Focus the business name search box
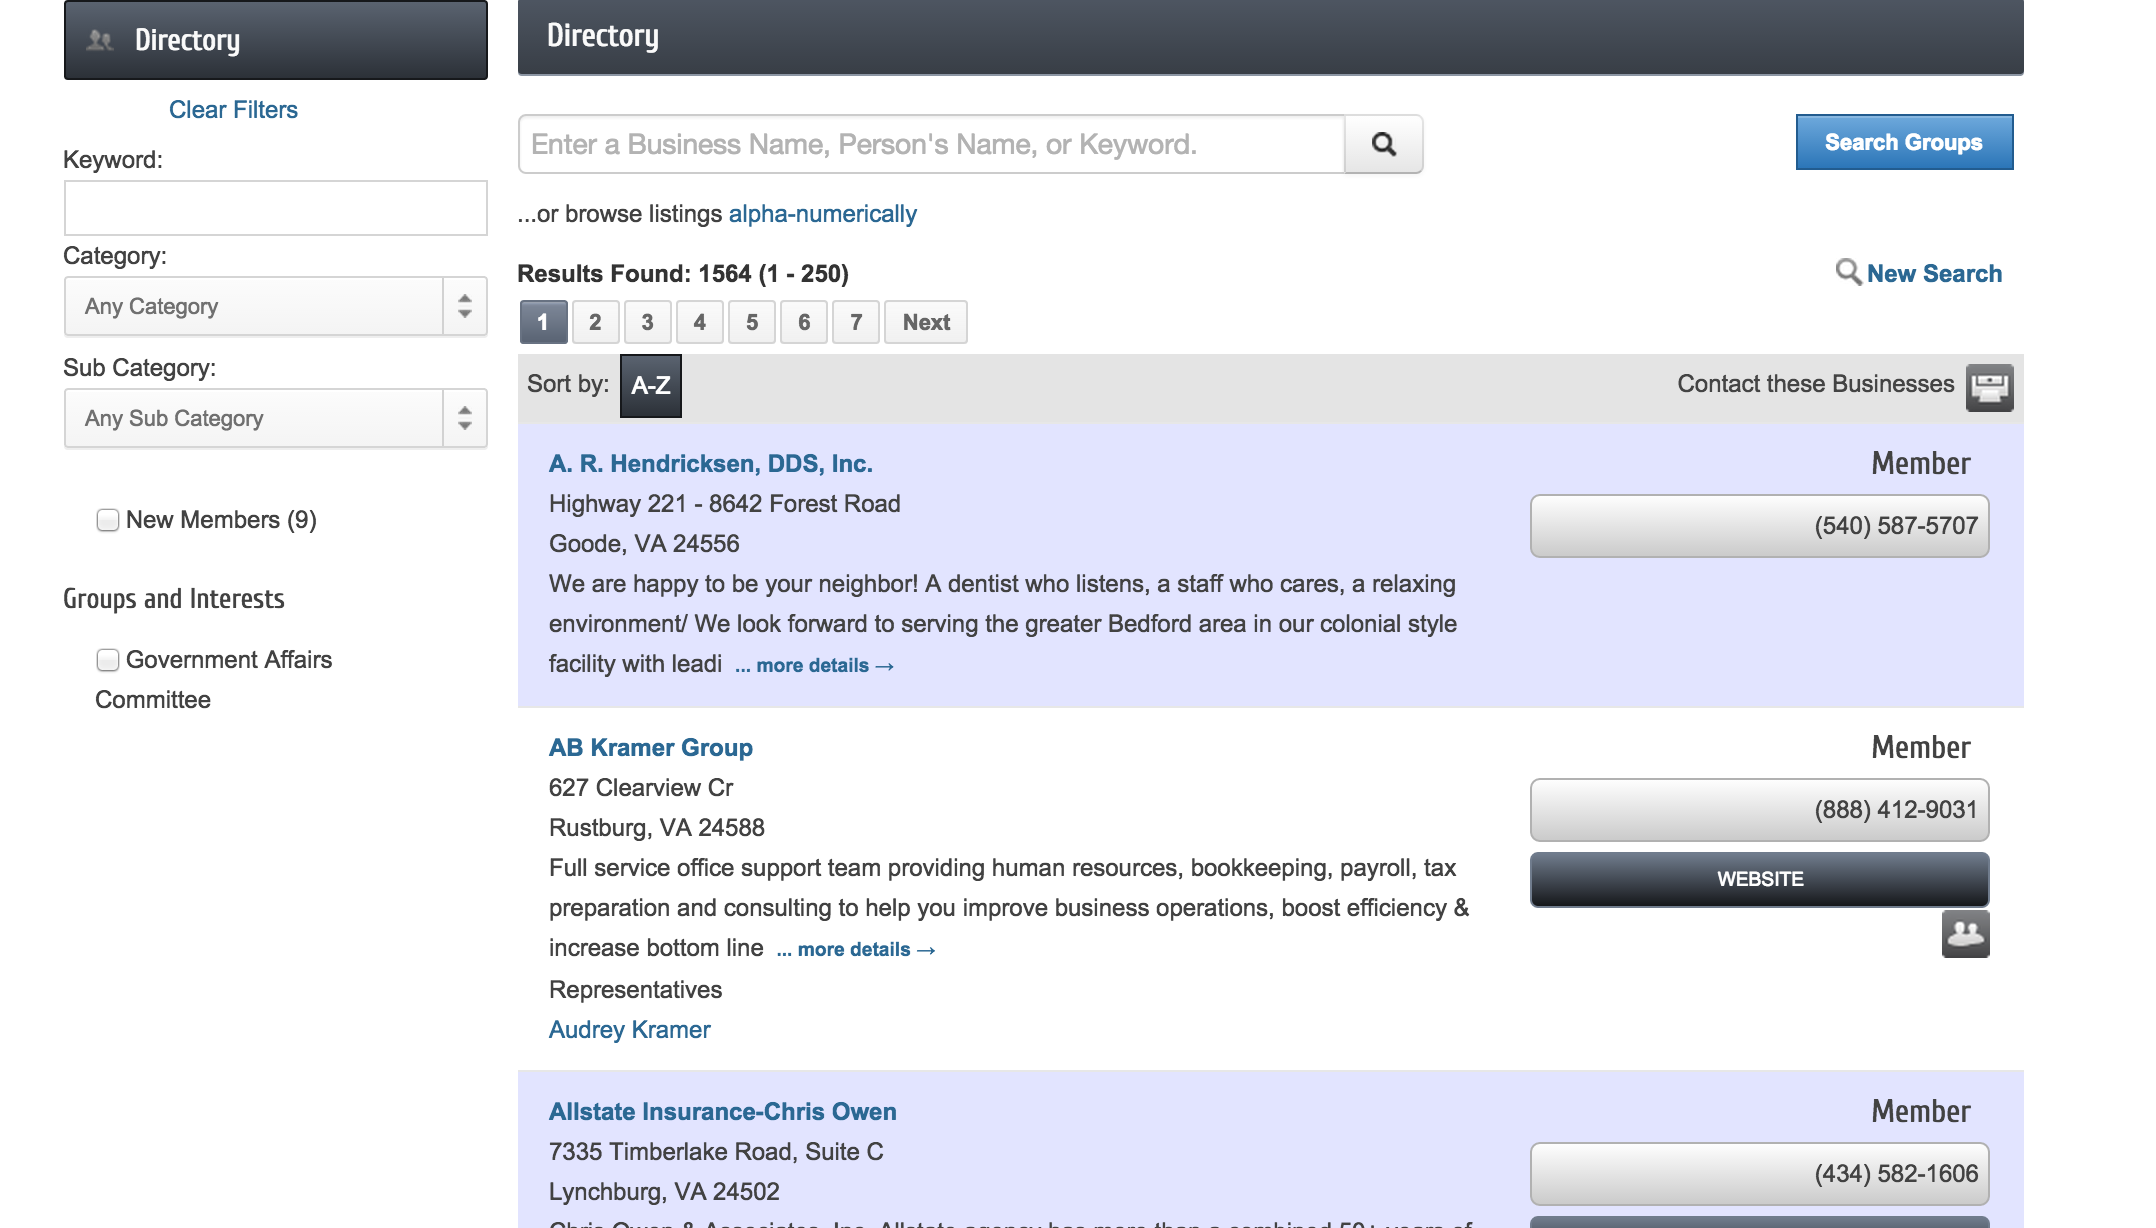Viewport: 2156px width, 1228px height. (x=932, y=144)
